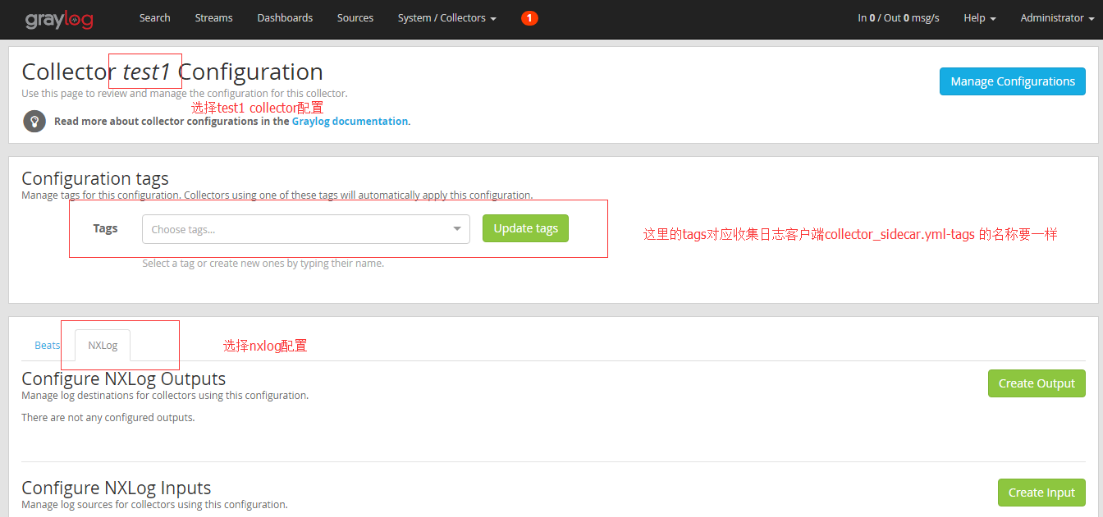1103x517 pixels.
Task: Click the Graylog logo
Action: 59,19
